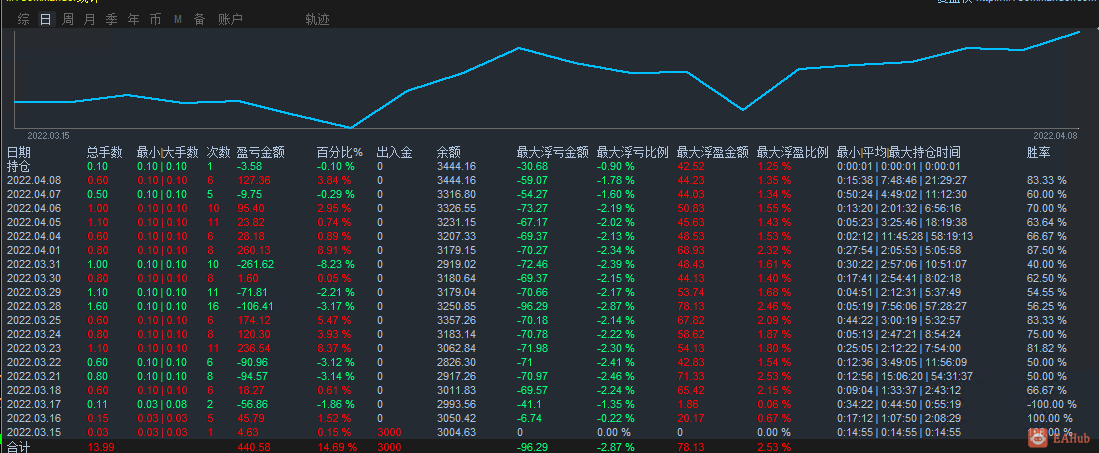Click the 日期 column header
1099x453 pixels.
pos(19,152)
